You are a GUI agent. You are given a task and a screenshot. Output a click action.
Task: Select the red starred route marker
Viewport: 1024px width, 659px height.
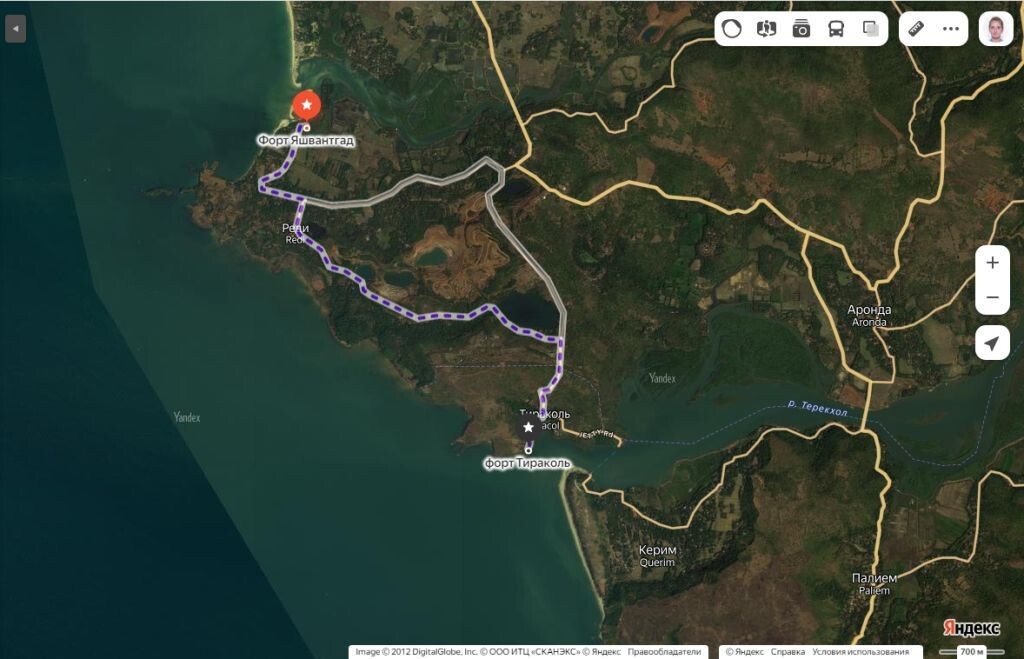point(306,105)
